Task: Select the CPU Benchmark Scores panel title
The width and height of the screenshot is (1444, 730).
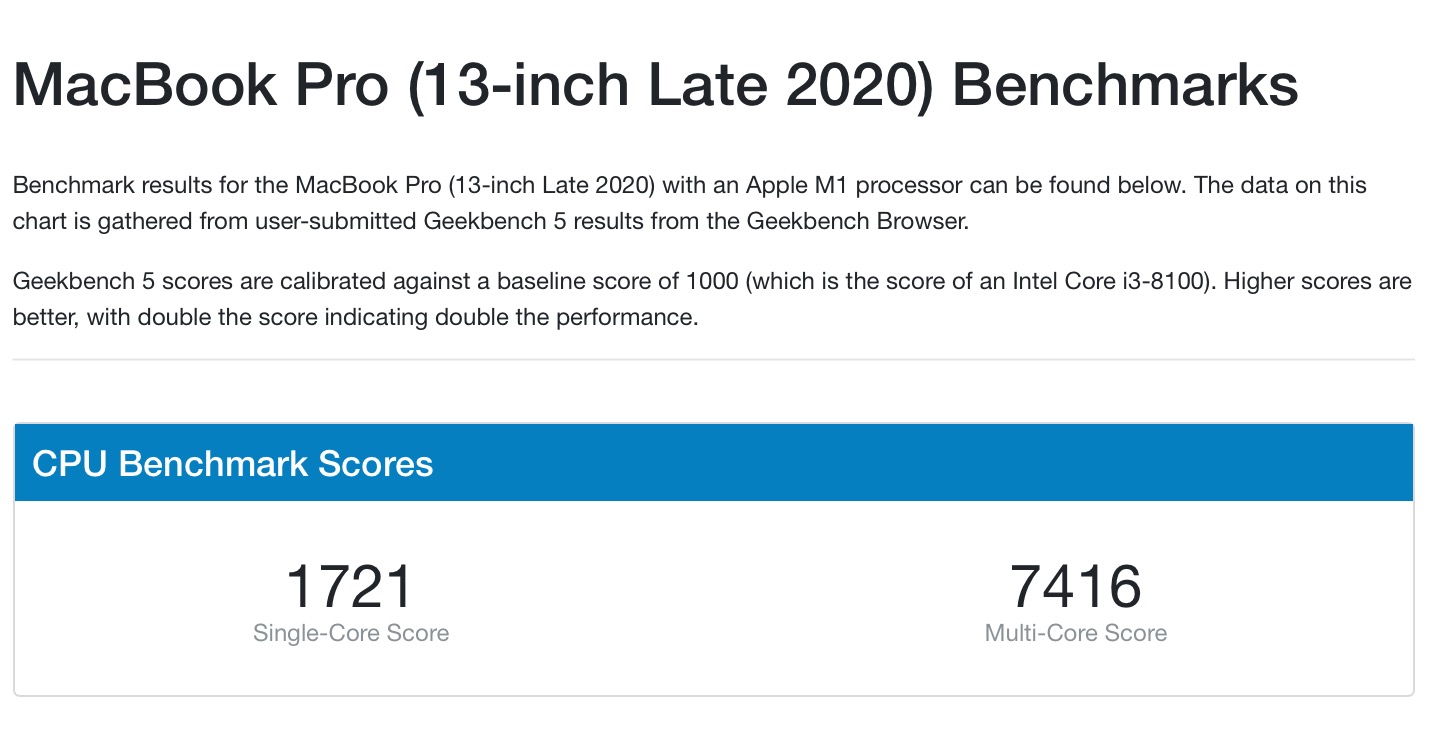Action: pos(233,463)
